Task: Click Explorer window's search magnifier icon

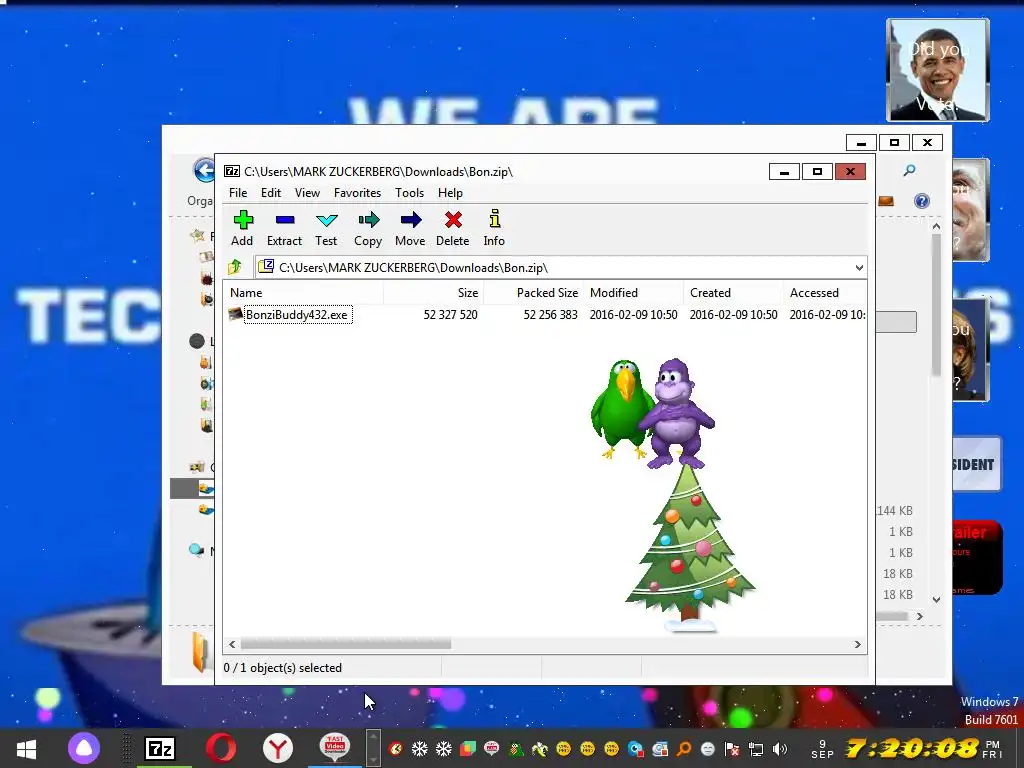Action: [909, 170]
